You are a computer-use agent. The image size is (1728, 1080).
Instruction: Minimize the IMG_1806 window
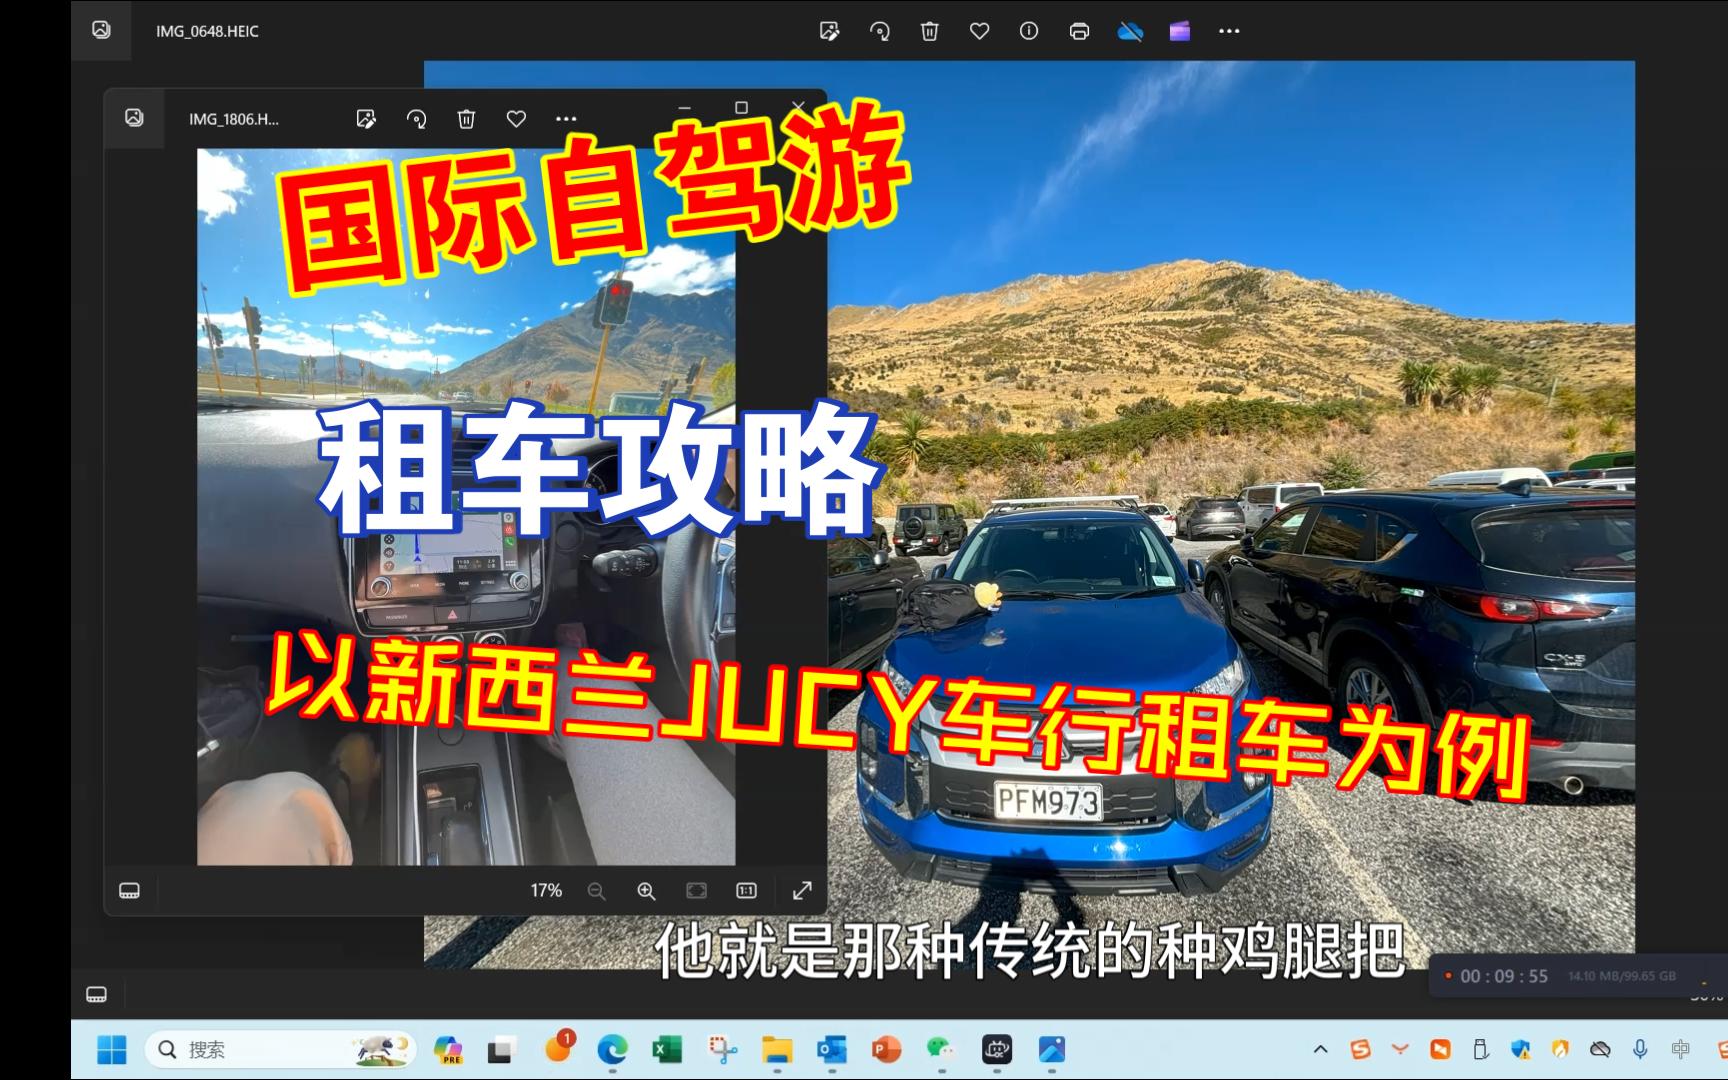tap(685, 106)
